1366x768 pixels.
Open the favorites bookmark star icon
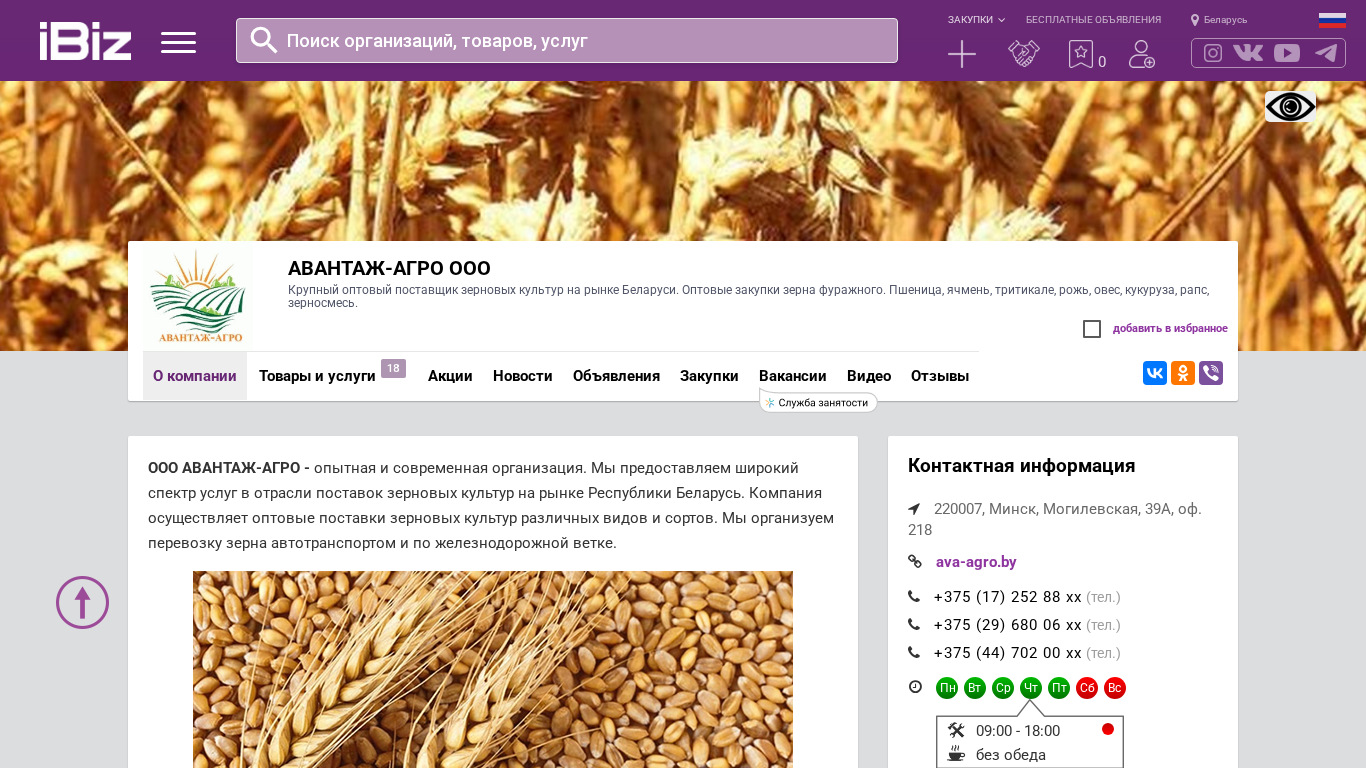pyautogui.click(x=1081, y=54)
